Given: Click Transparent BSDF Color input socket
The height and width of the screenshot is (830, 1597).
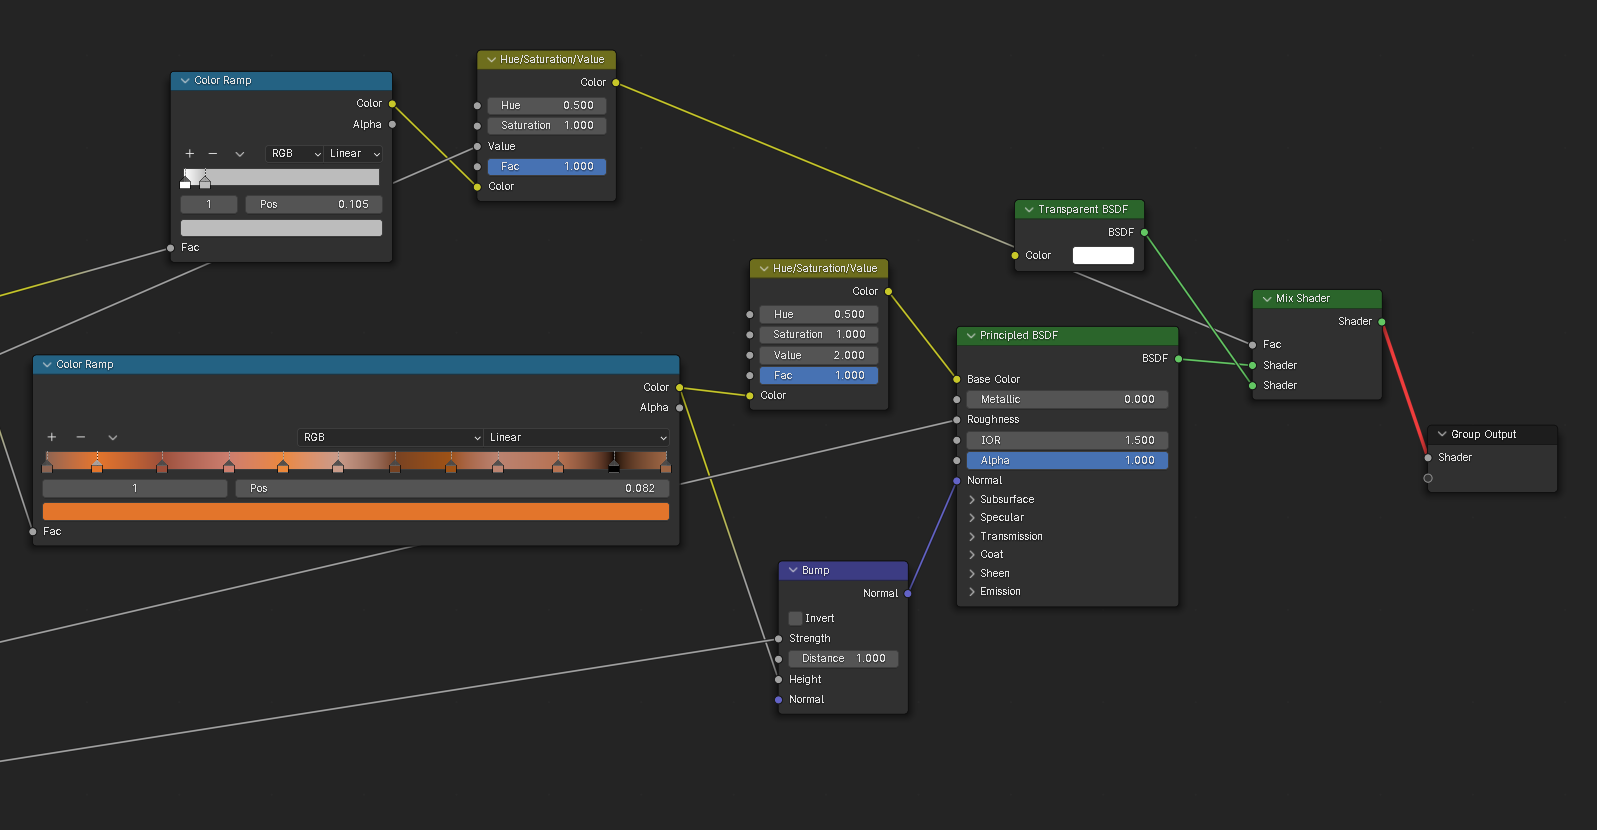Looking at the screenshot, I should click(1015, 256).
